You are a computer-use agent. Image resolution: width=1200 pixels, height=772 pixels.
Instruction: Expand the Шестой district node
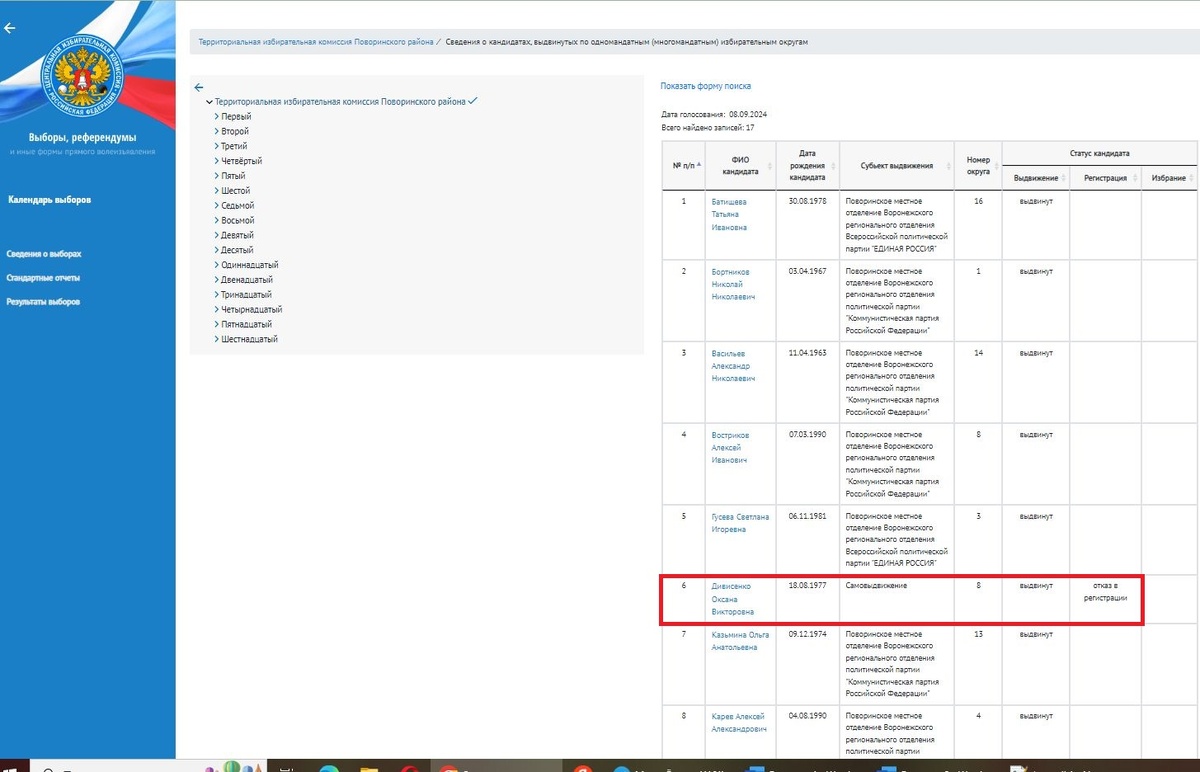point(217,191)
